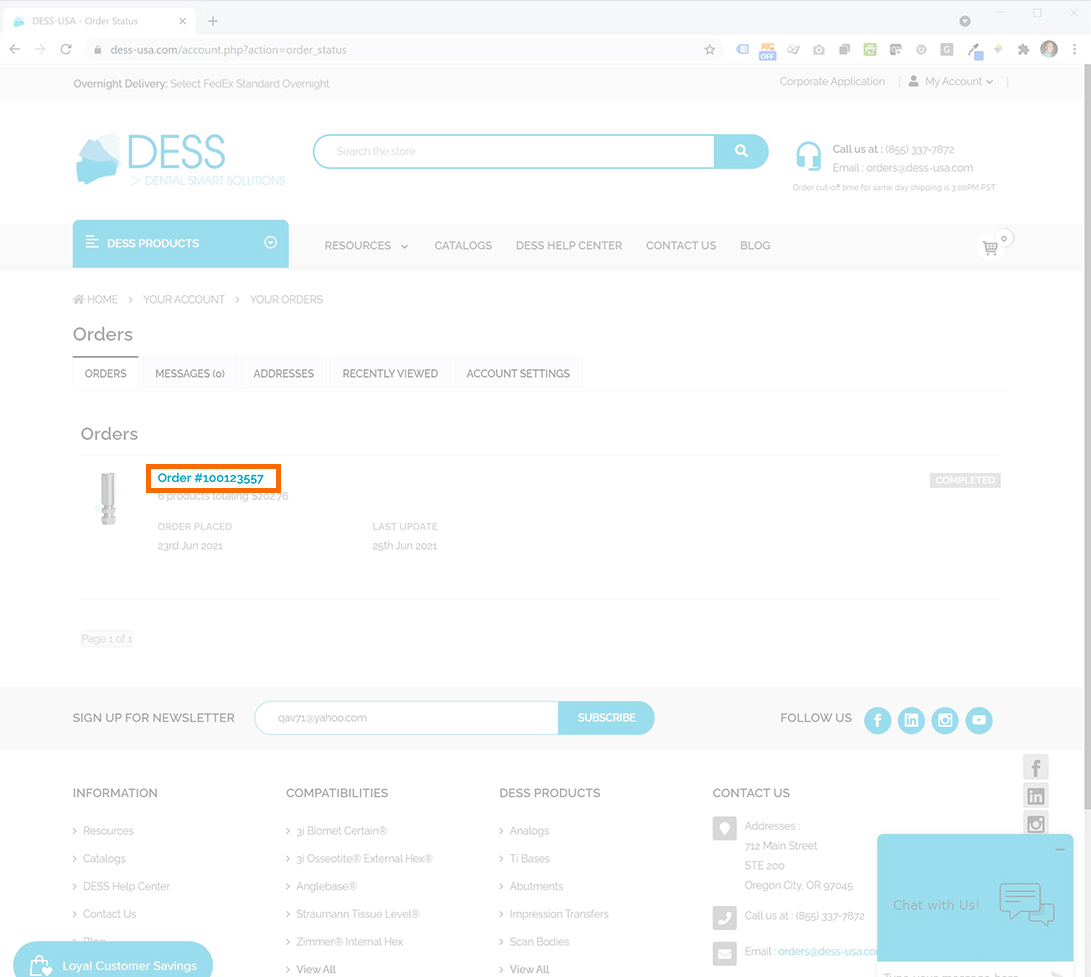Viewport: 1091px width, 977px height.
Task: Click in the Search the store field
Action: click(x=514, y=151)
